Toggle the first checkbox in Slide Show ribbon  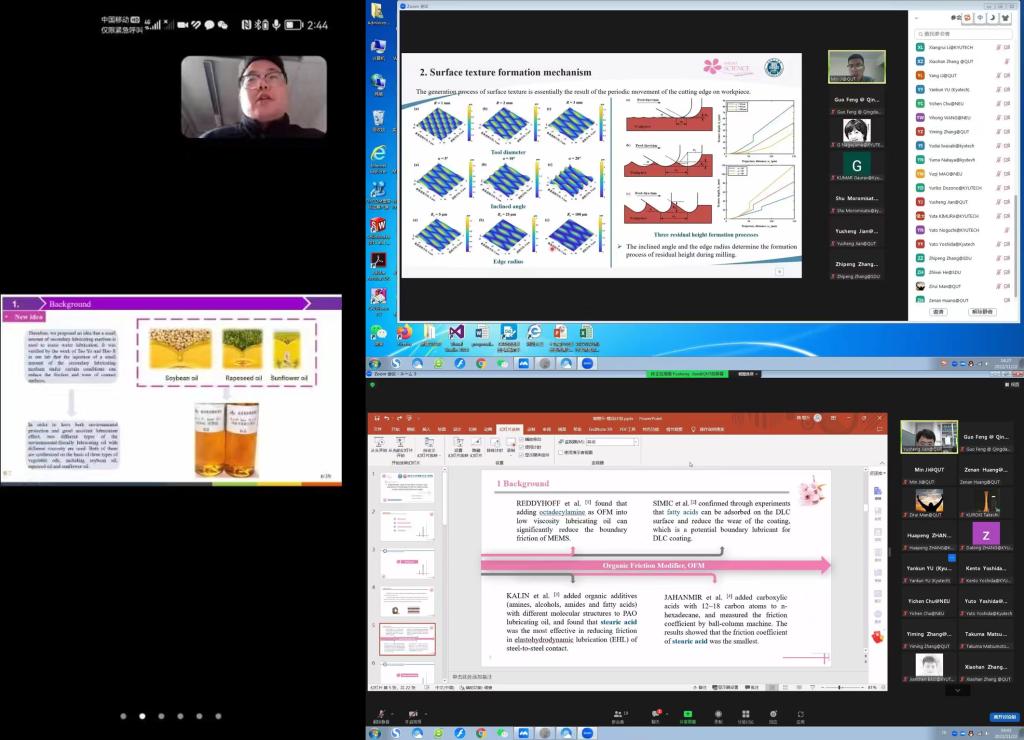click(x=523, y=439)
